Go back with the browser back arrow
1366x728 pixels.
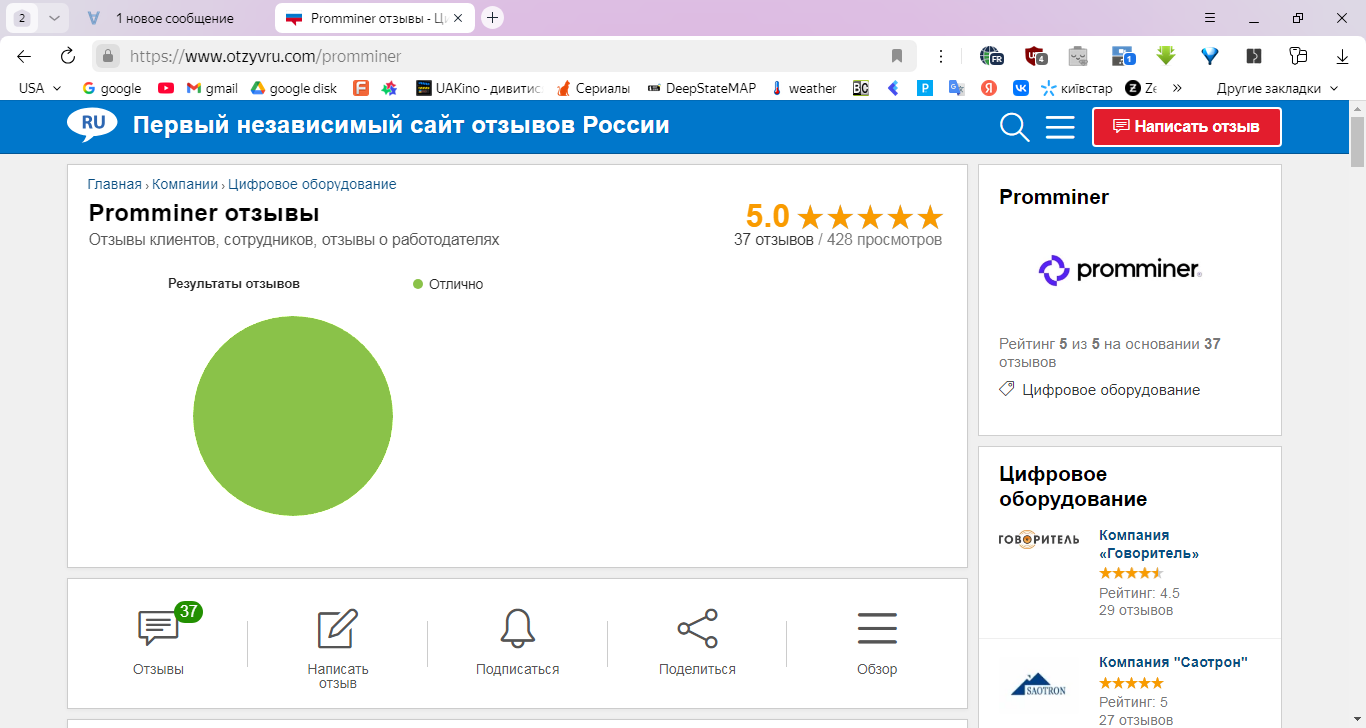24,56
